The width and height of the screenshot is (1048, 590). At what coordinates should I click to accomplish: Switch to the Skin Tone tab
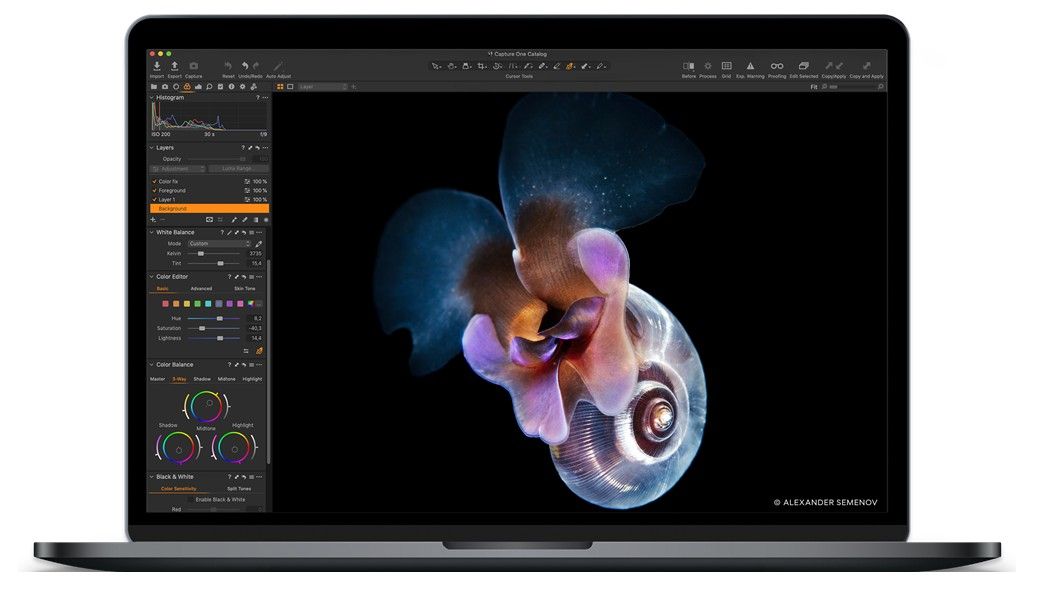point(244,288)
